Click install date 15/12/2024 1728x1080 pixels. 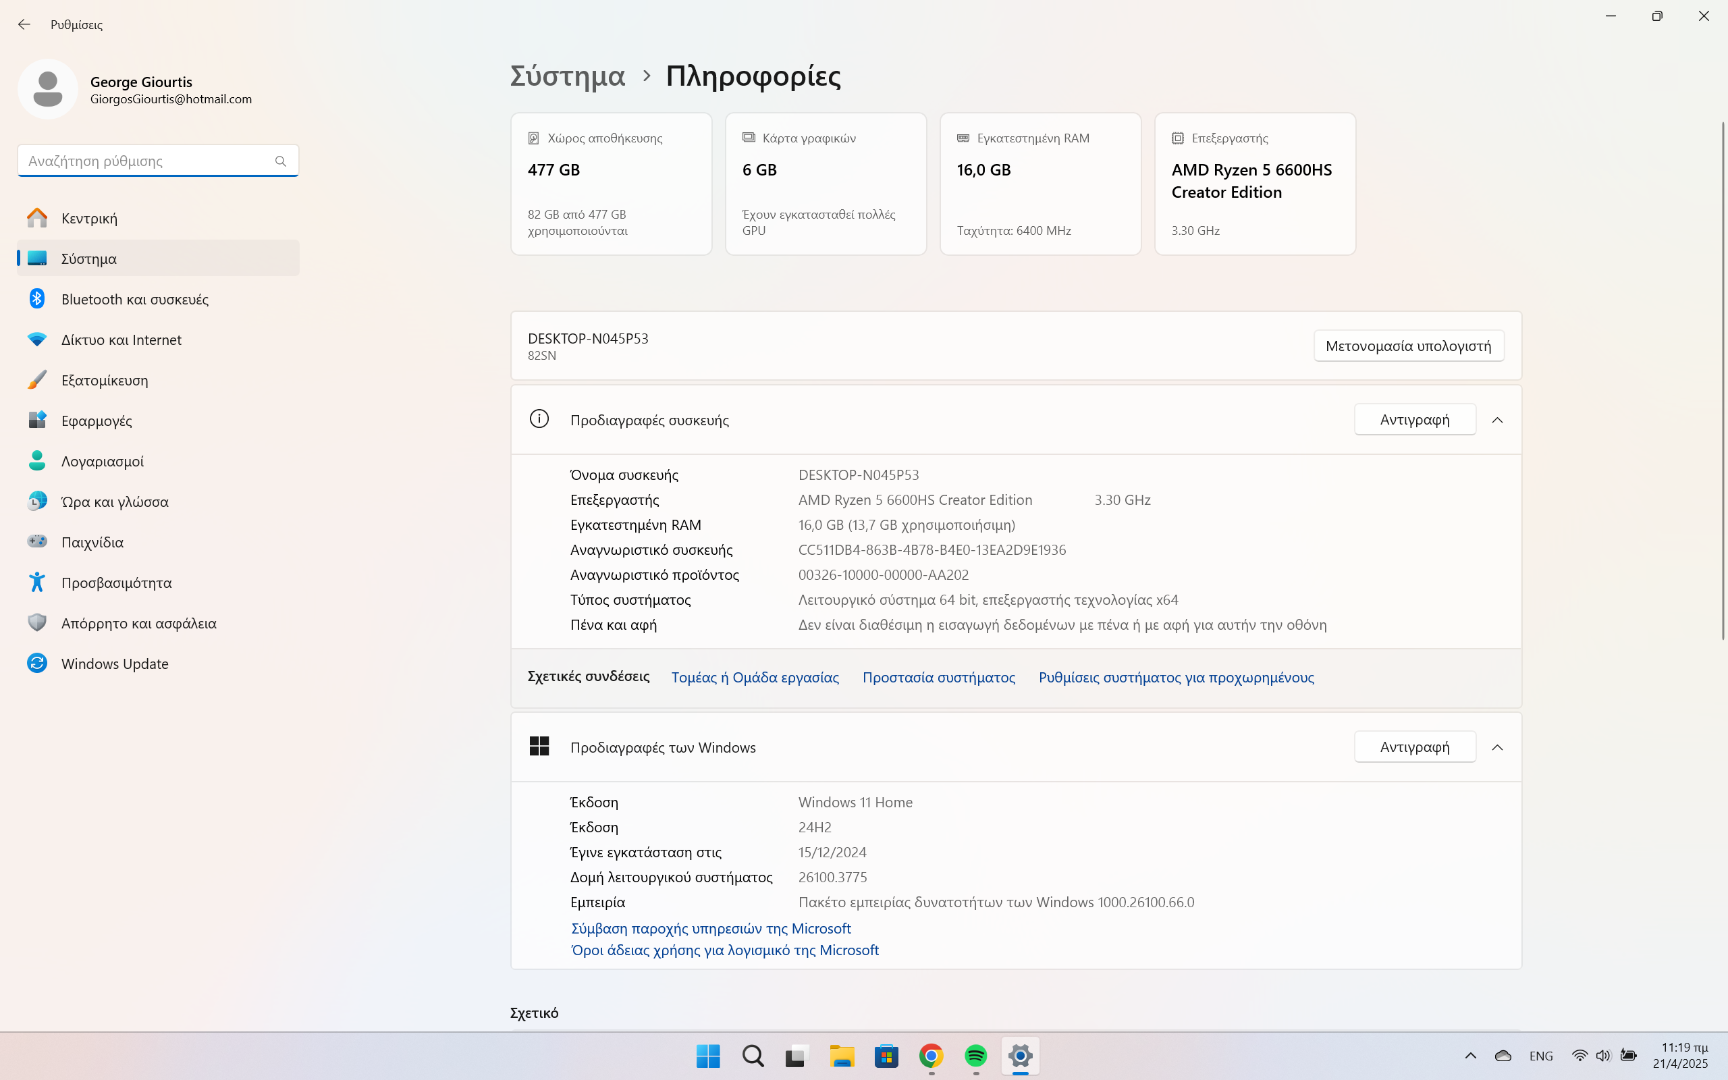(x=832, y=852)
